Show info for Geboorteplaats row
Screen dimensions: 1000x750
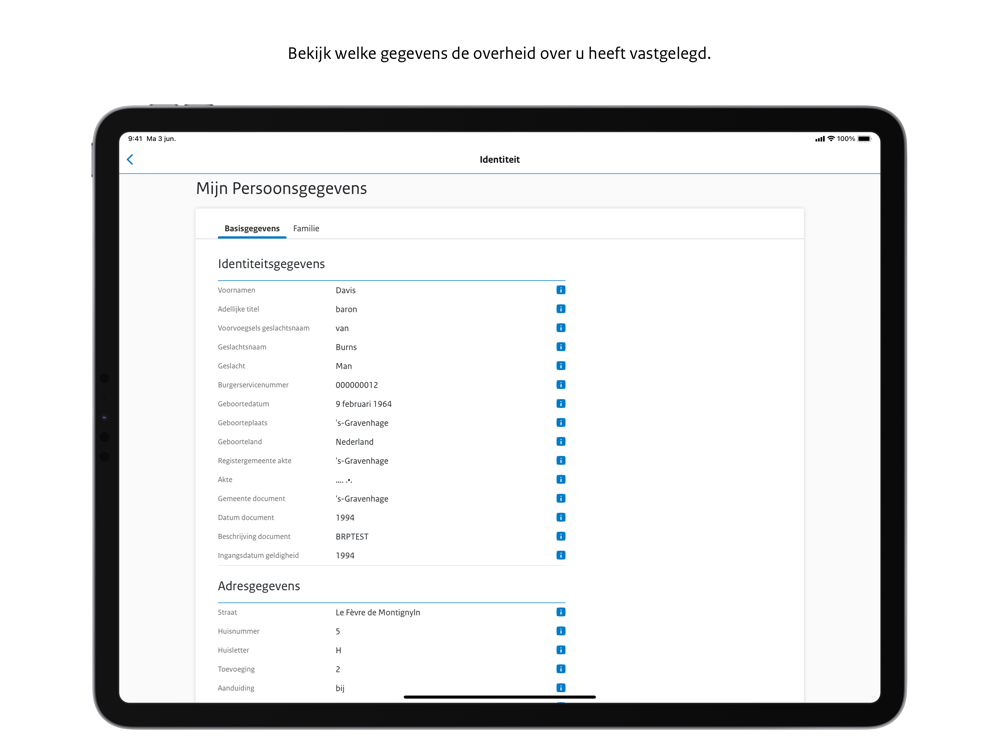tap(561, 423)
